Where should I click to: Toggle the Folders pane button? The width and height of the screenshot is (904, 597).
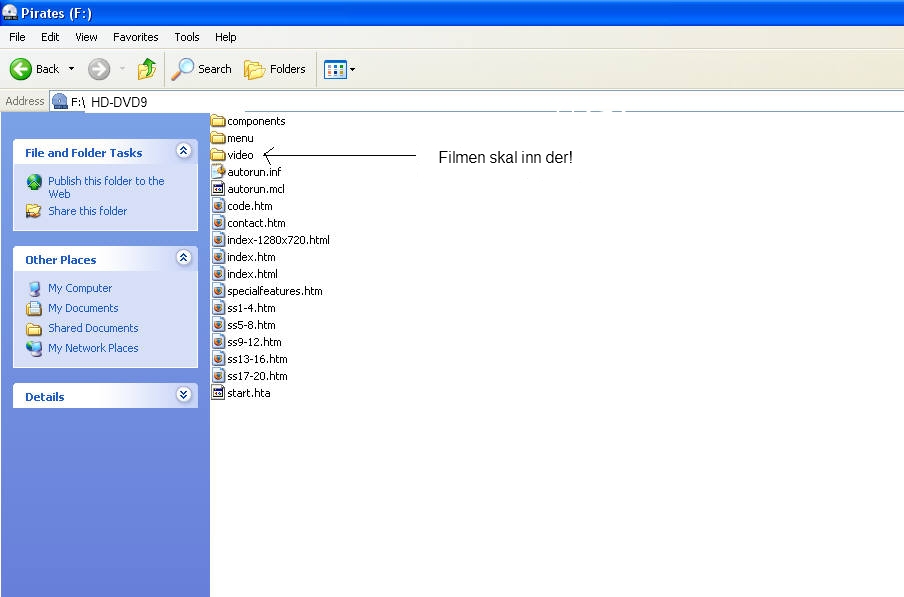(275, 69)
